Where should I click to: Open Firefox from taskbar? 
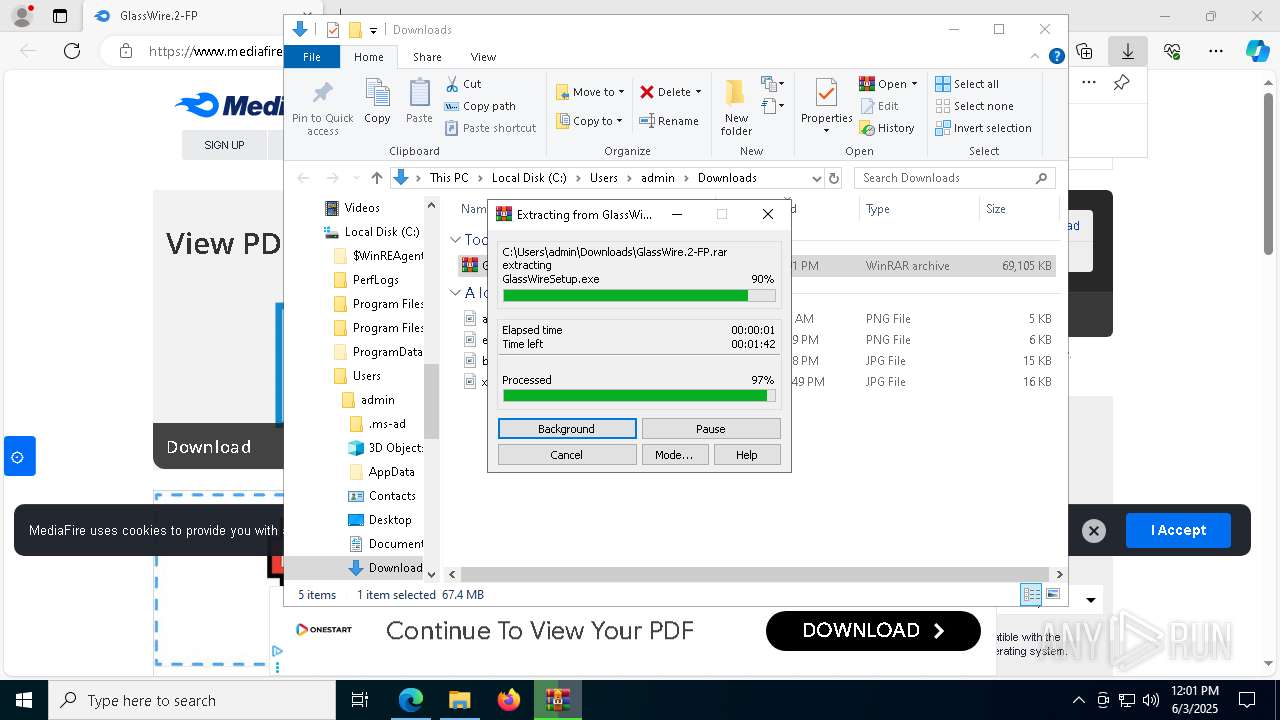point(509,700)
